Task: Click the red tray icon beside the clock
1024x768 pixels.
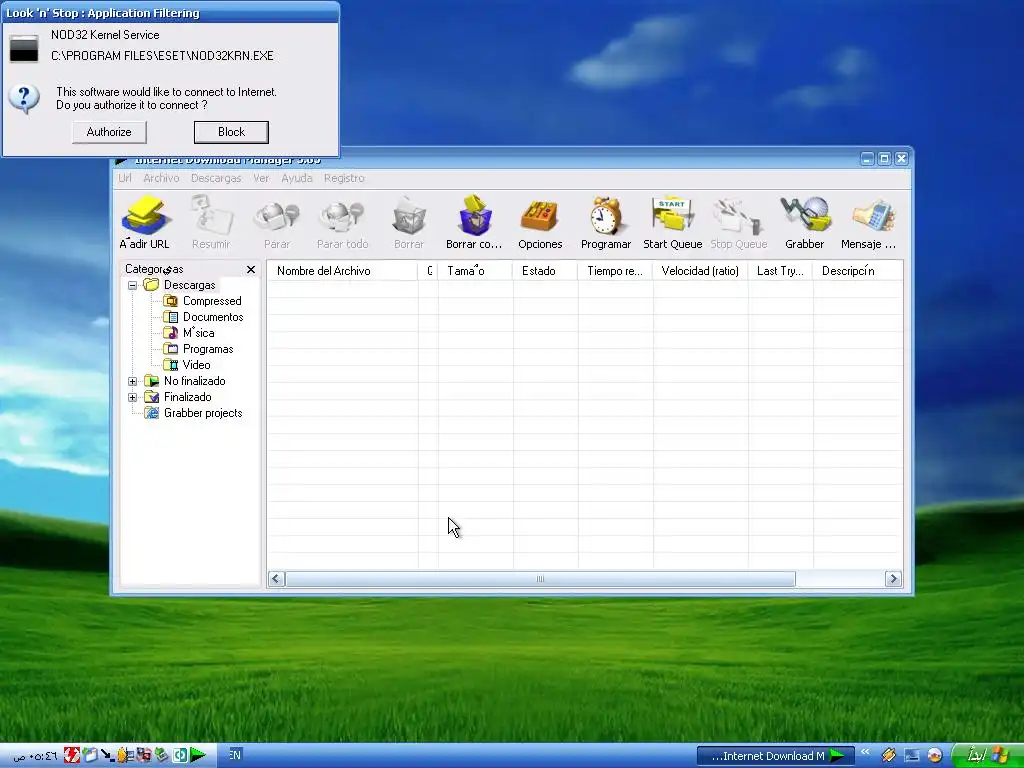Action: click(72, 756)
